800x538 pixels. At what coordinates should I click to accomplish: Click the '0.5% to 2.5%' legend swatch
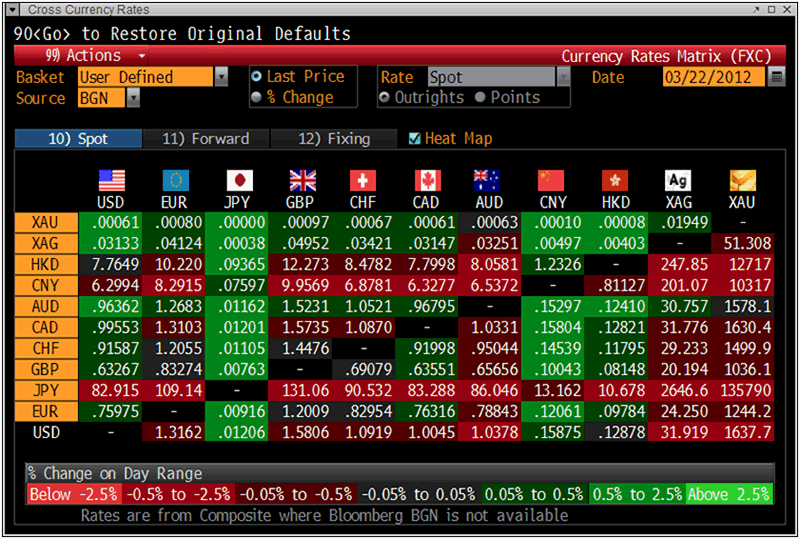pyautogui.click(x=637, y=494)
